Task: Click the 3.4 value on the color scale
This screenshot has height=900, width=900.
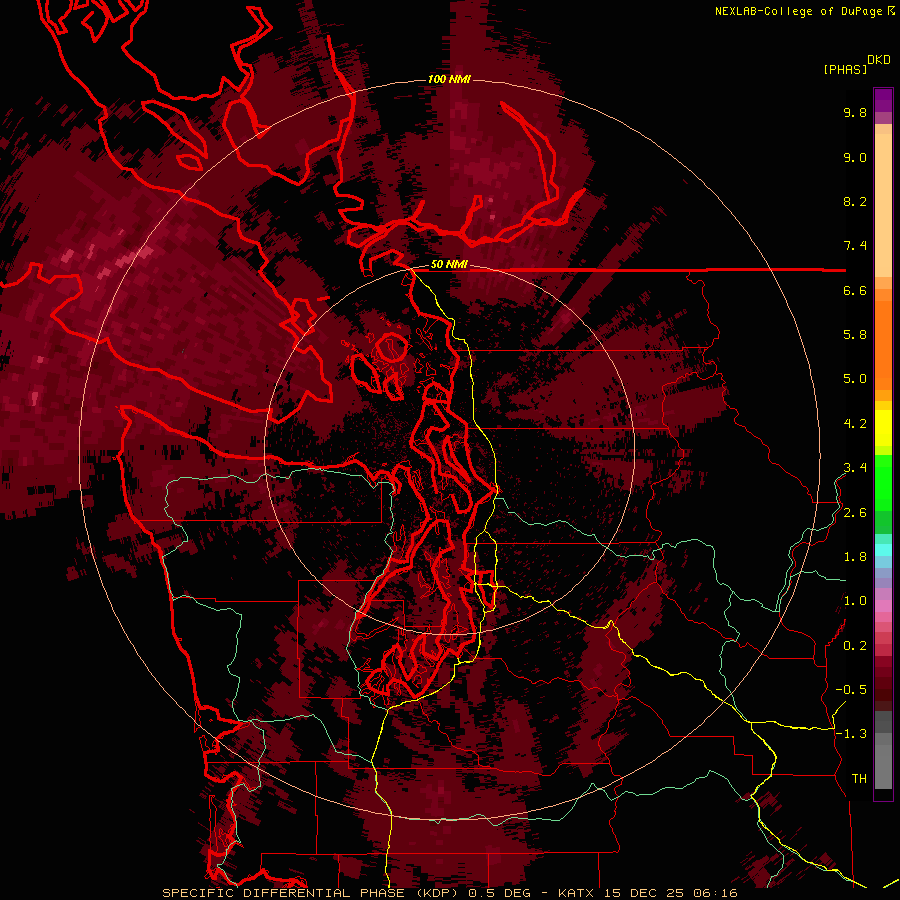Action: click(x=855, y=468)
